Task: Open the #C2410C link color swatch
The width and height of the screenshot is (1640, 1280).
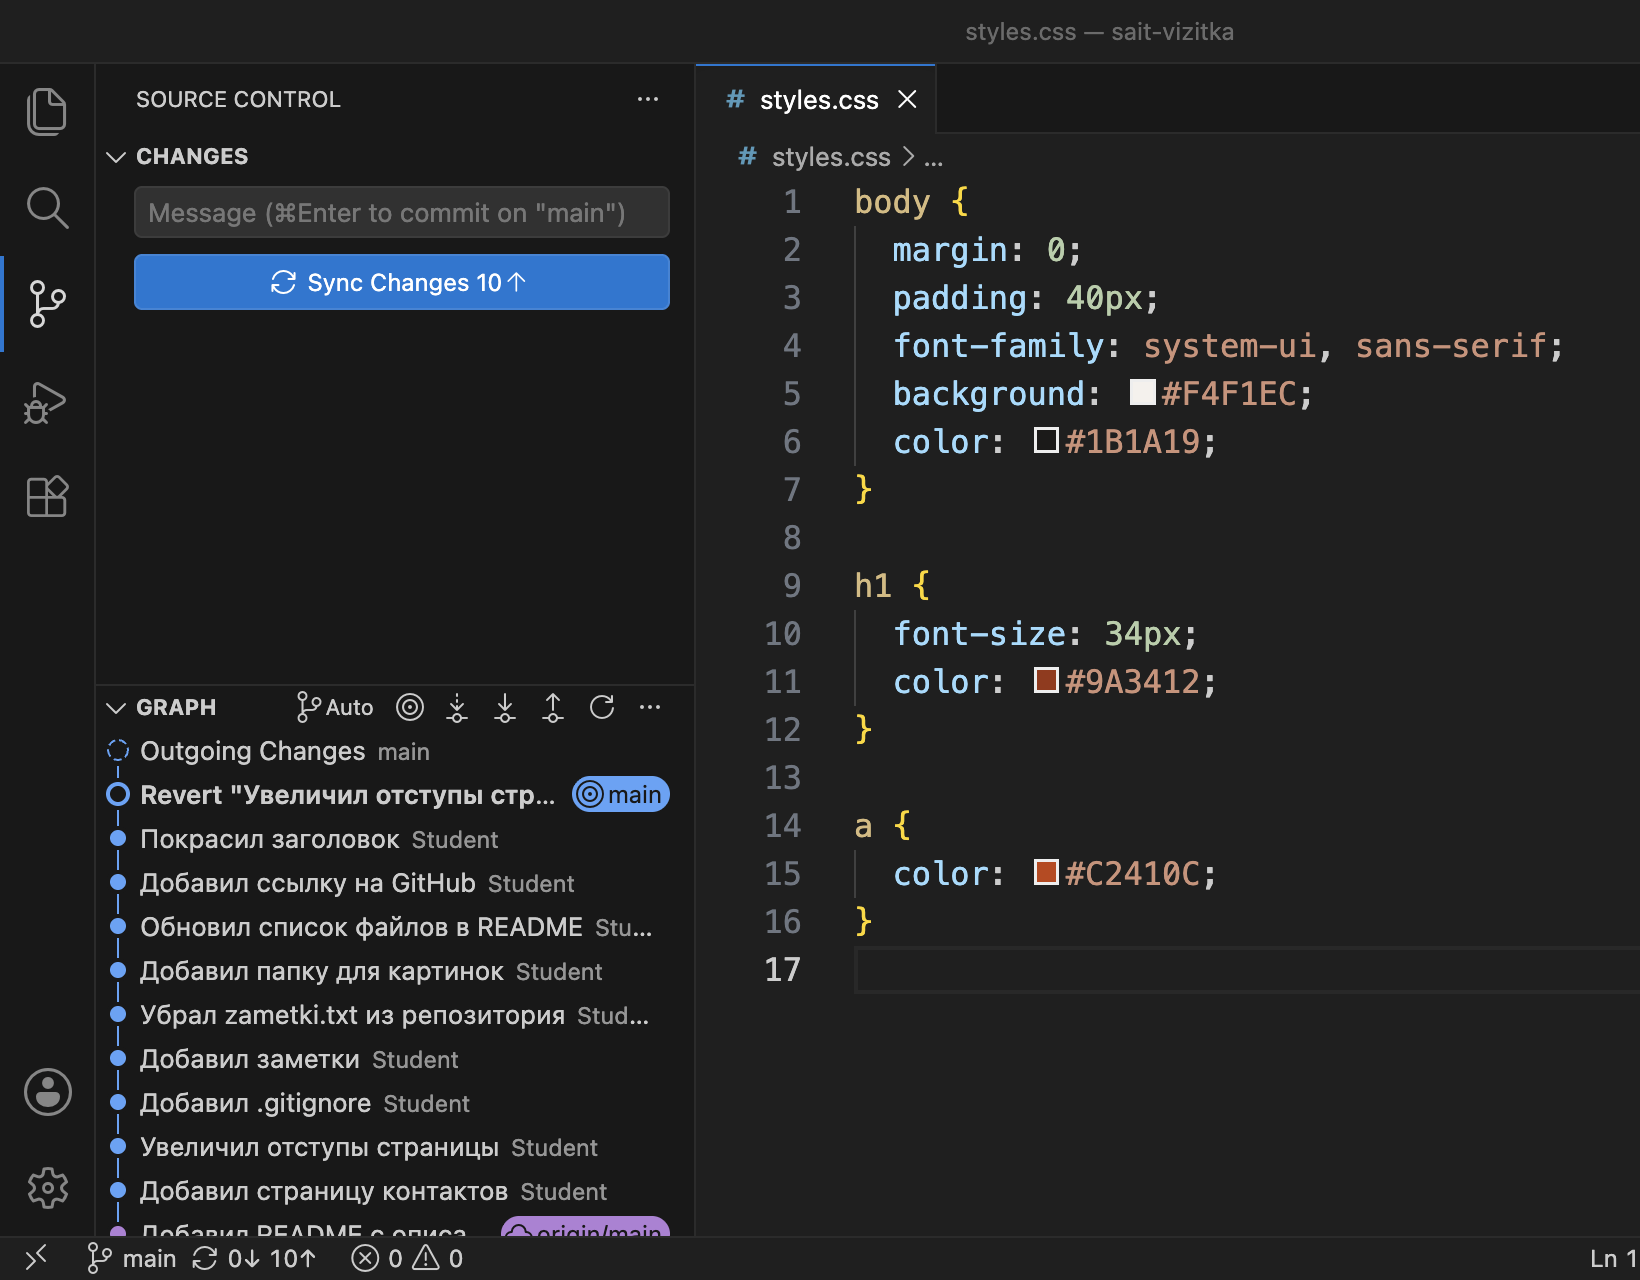Action: pyautogui.click(x=1046, y=872)
